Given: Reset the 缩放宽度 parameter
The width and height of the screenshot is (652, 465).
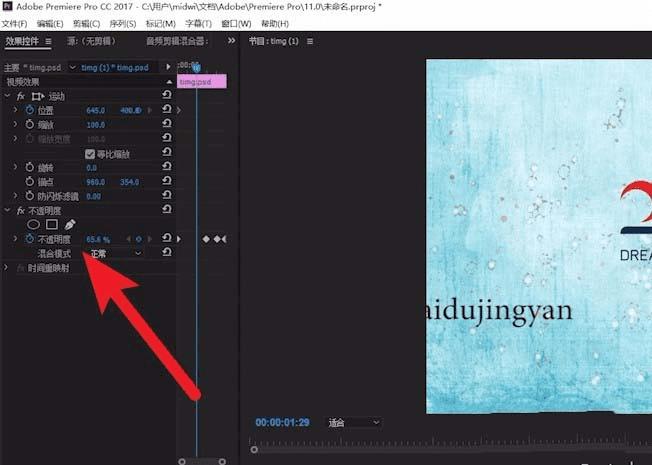Looking at the screenshot, I should click(x=167, y=138).
